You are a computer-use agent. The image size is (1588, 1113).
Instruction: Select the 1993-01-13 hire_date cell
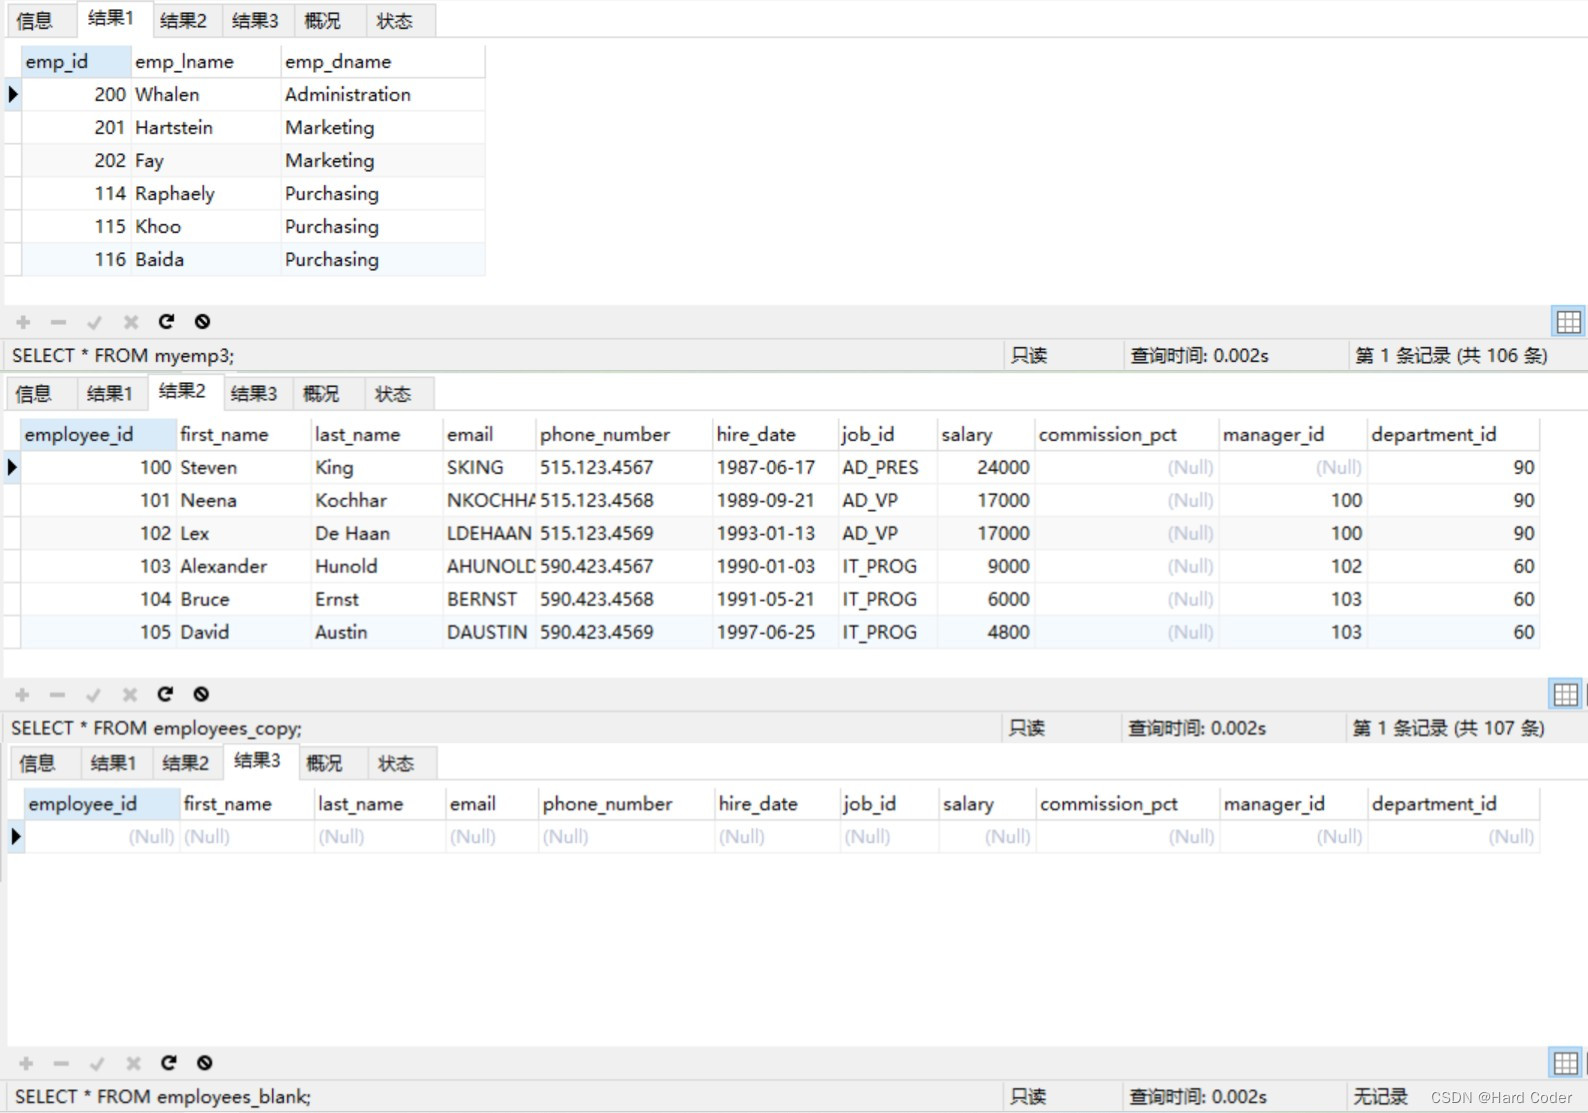coord(775,534)
